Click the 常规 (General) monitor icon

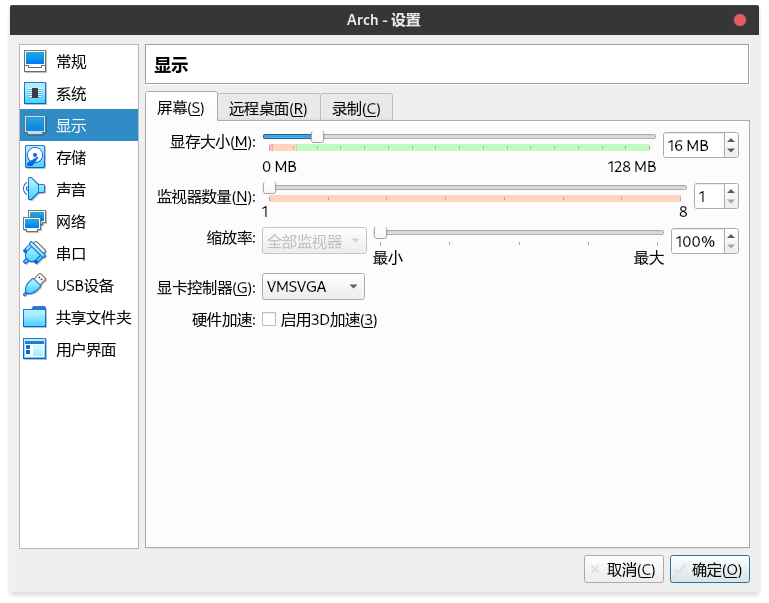pyautogui.click(x=35, y=61)
